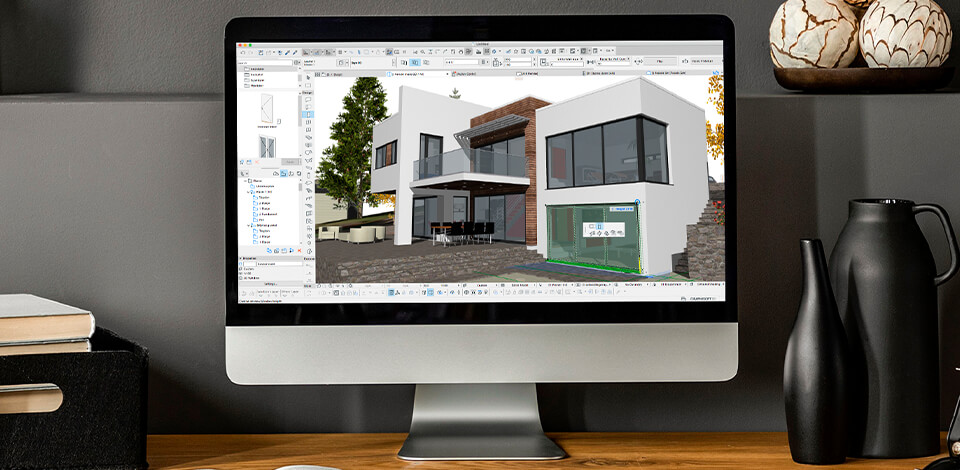Collapse the second expanded group in Navigator tree
The height and width of the screenshot is (470, 960).
(249, 192)
